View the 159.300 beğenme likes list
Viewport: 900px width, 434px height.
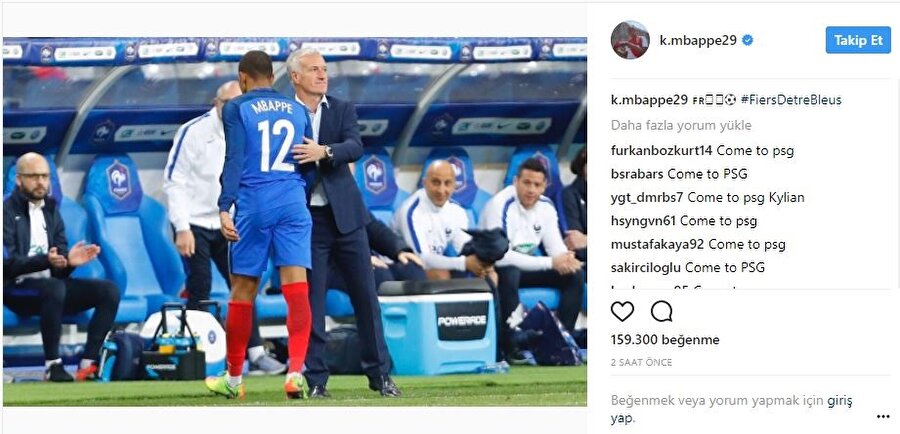click(665, 340)
